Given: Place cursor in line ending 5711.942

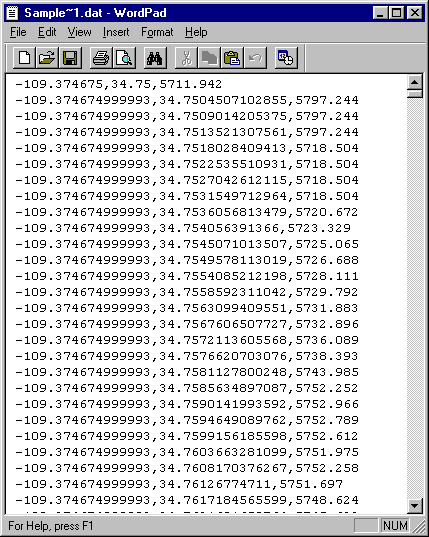Looking at the screenshot, I should pos(118,84).
